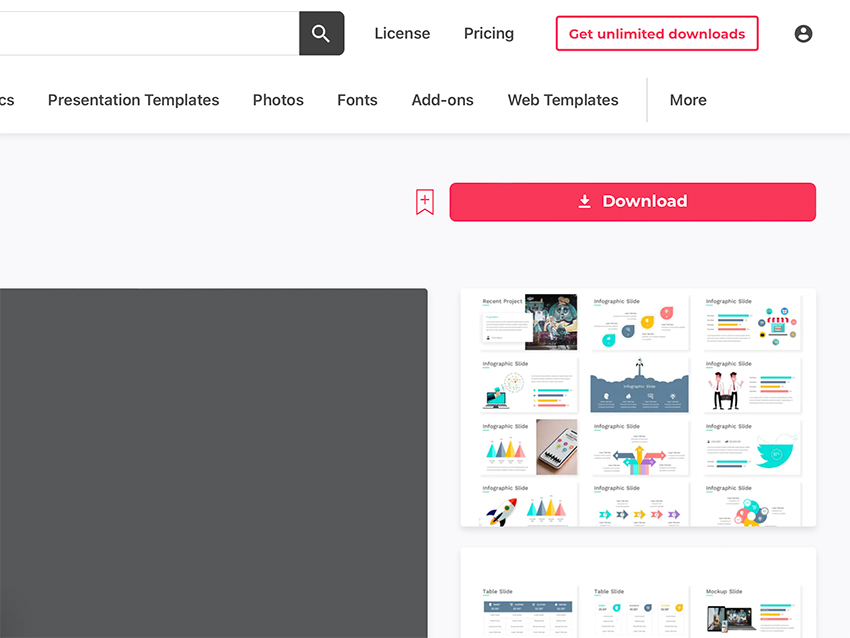Click Get unlimited downloads
Image resolution: width=850 pixels, height=638 pixels.
tap(657, 33)
